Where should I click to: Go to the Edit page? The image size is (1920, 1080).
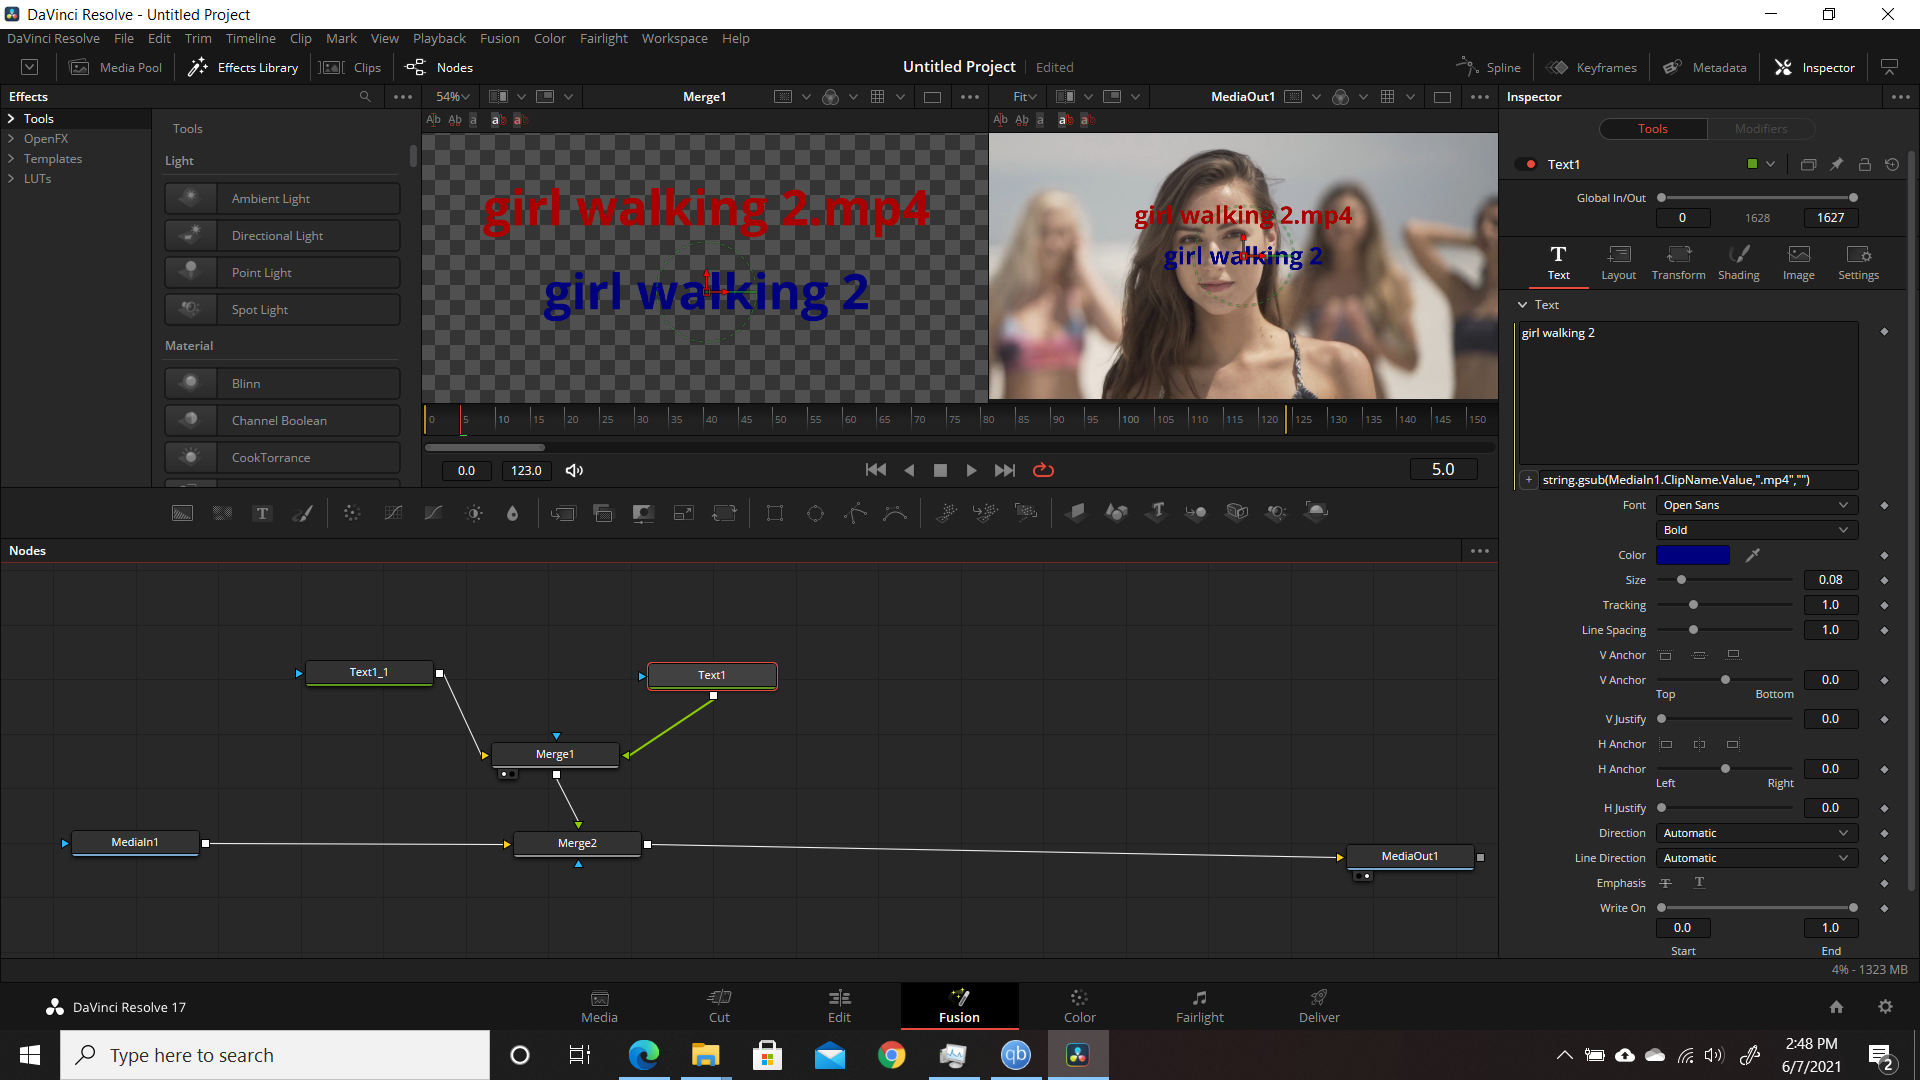(839, 1006)
